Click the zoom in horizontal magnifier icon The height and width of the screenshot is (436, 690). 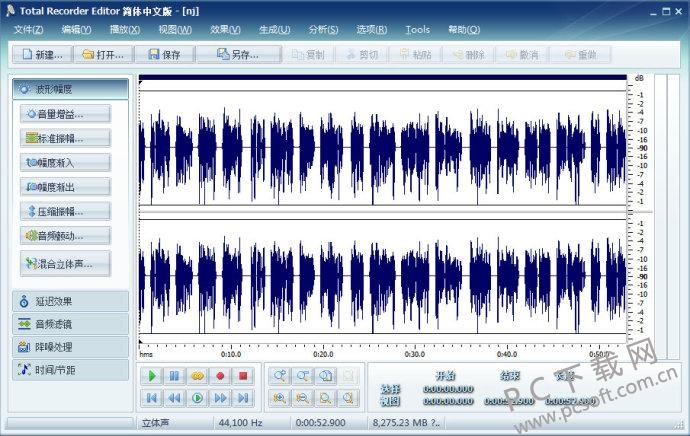(x=279, y=398)
